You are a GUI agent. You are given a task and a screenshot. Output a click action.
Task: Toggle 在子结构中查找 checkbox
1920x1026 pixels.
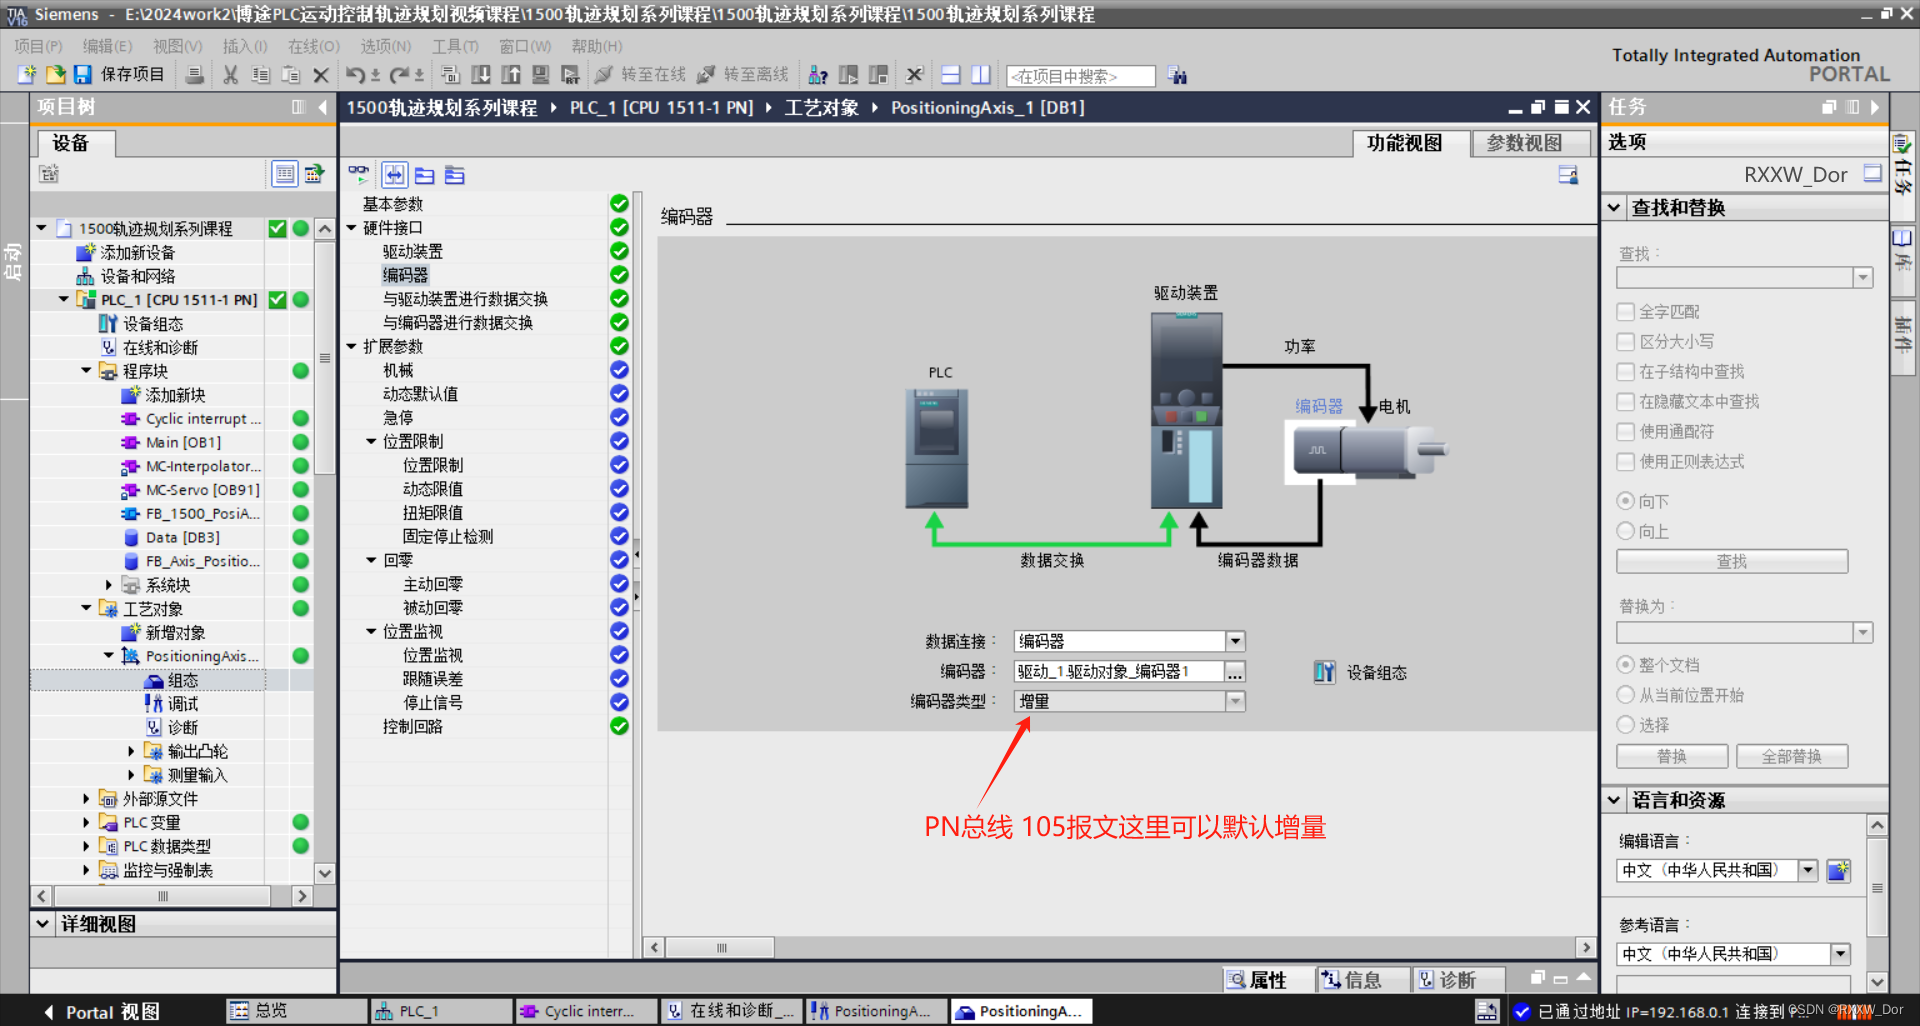[x=1626, y=372]
